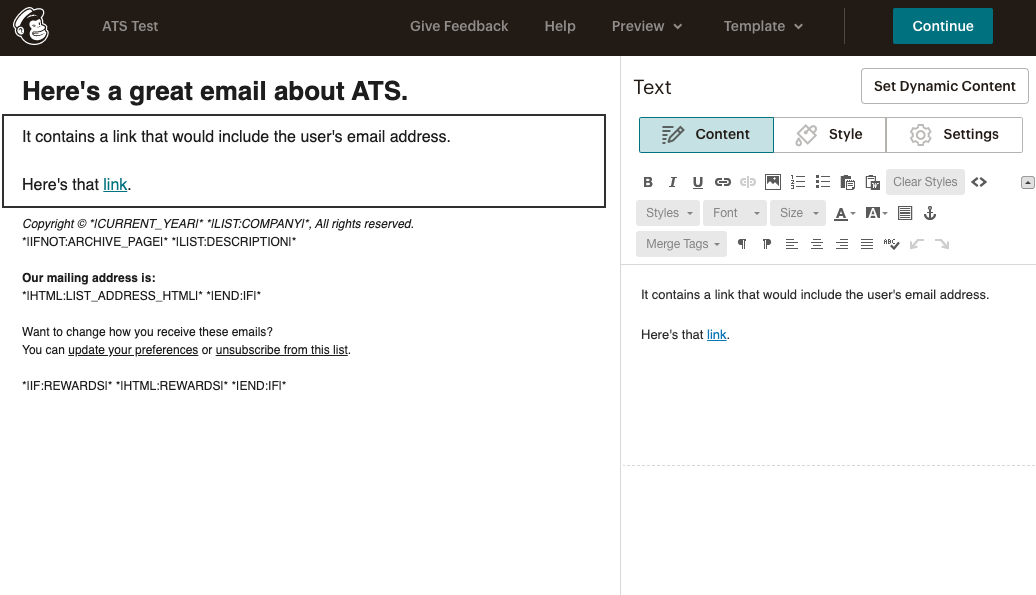Insert a bulleted list
1036x595 pixels.
[823, 182]
